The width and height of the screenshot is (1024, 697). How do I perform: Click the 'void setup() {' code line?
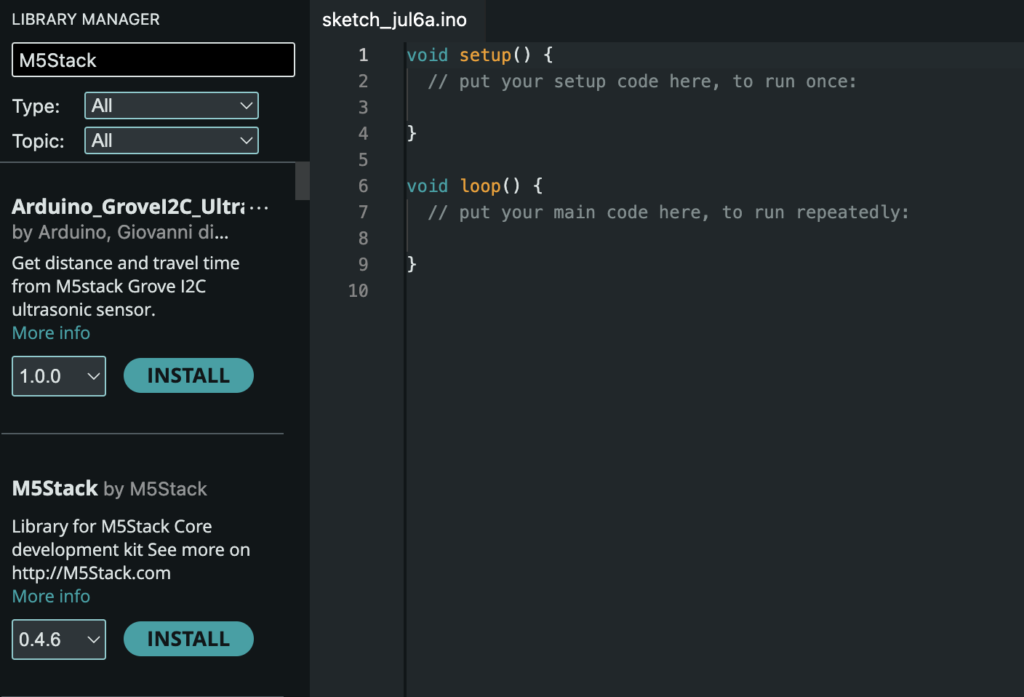coord(480,56)
